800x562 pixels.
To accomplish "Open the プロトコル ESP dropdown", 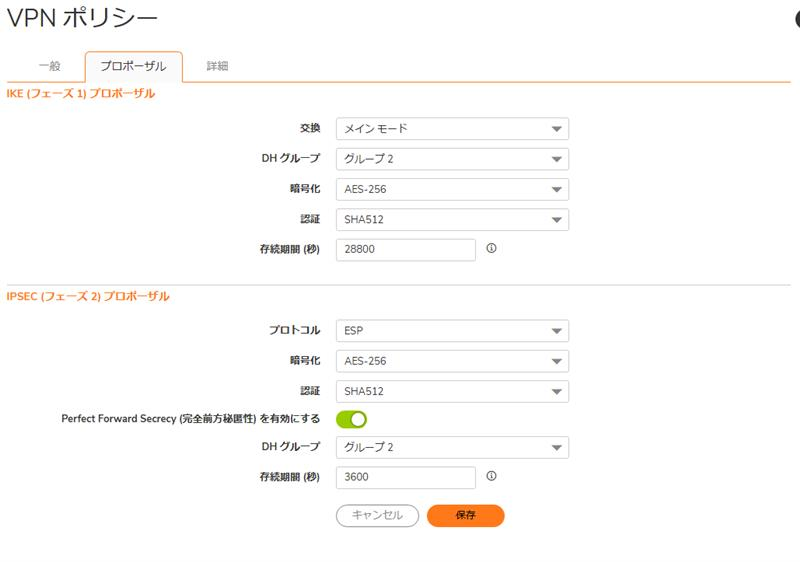I will [452, 330].
